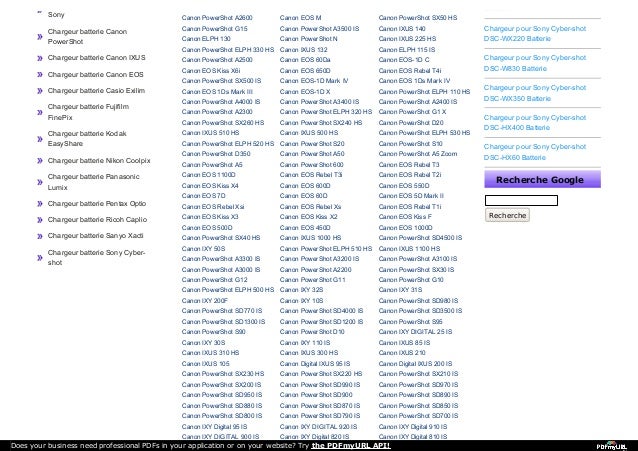Click arrow bullet beside Chargeur batterie Canon EOS
Viewport: 638px width, 451px height.
pos(40,74)
